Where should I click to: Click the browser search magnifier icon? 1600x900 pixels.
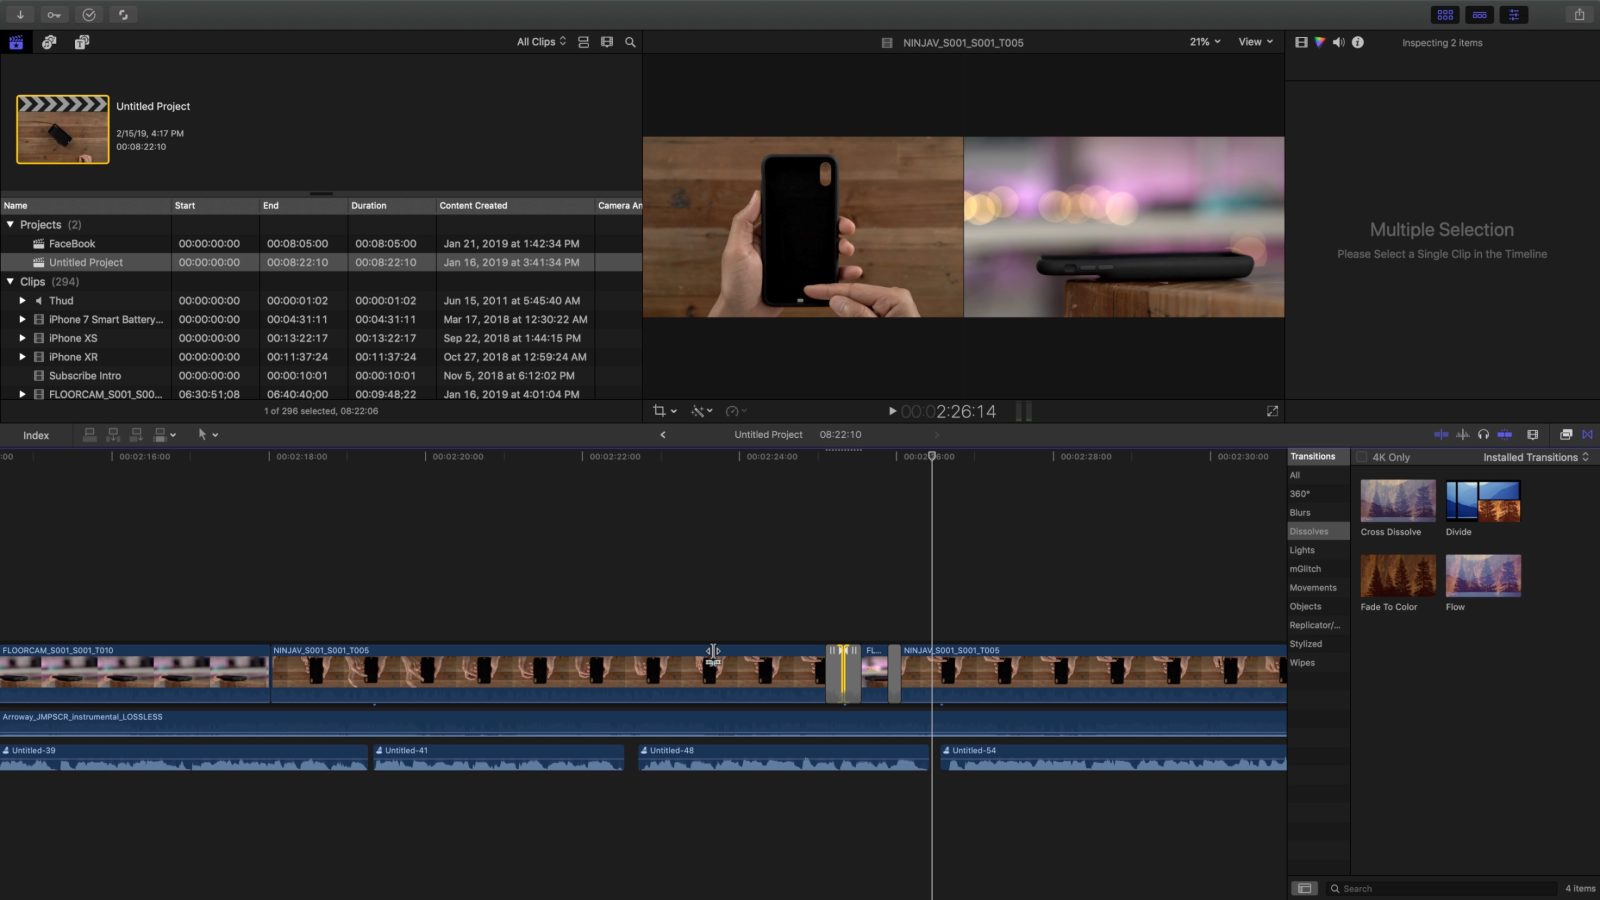pos(630,42)
